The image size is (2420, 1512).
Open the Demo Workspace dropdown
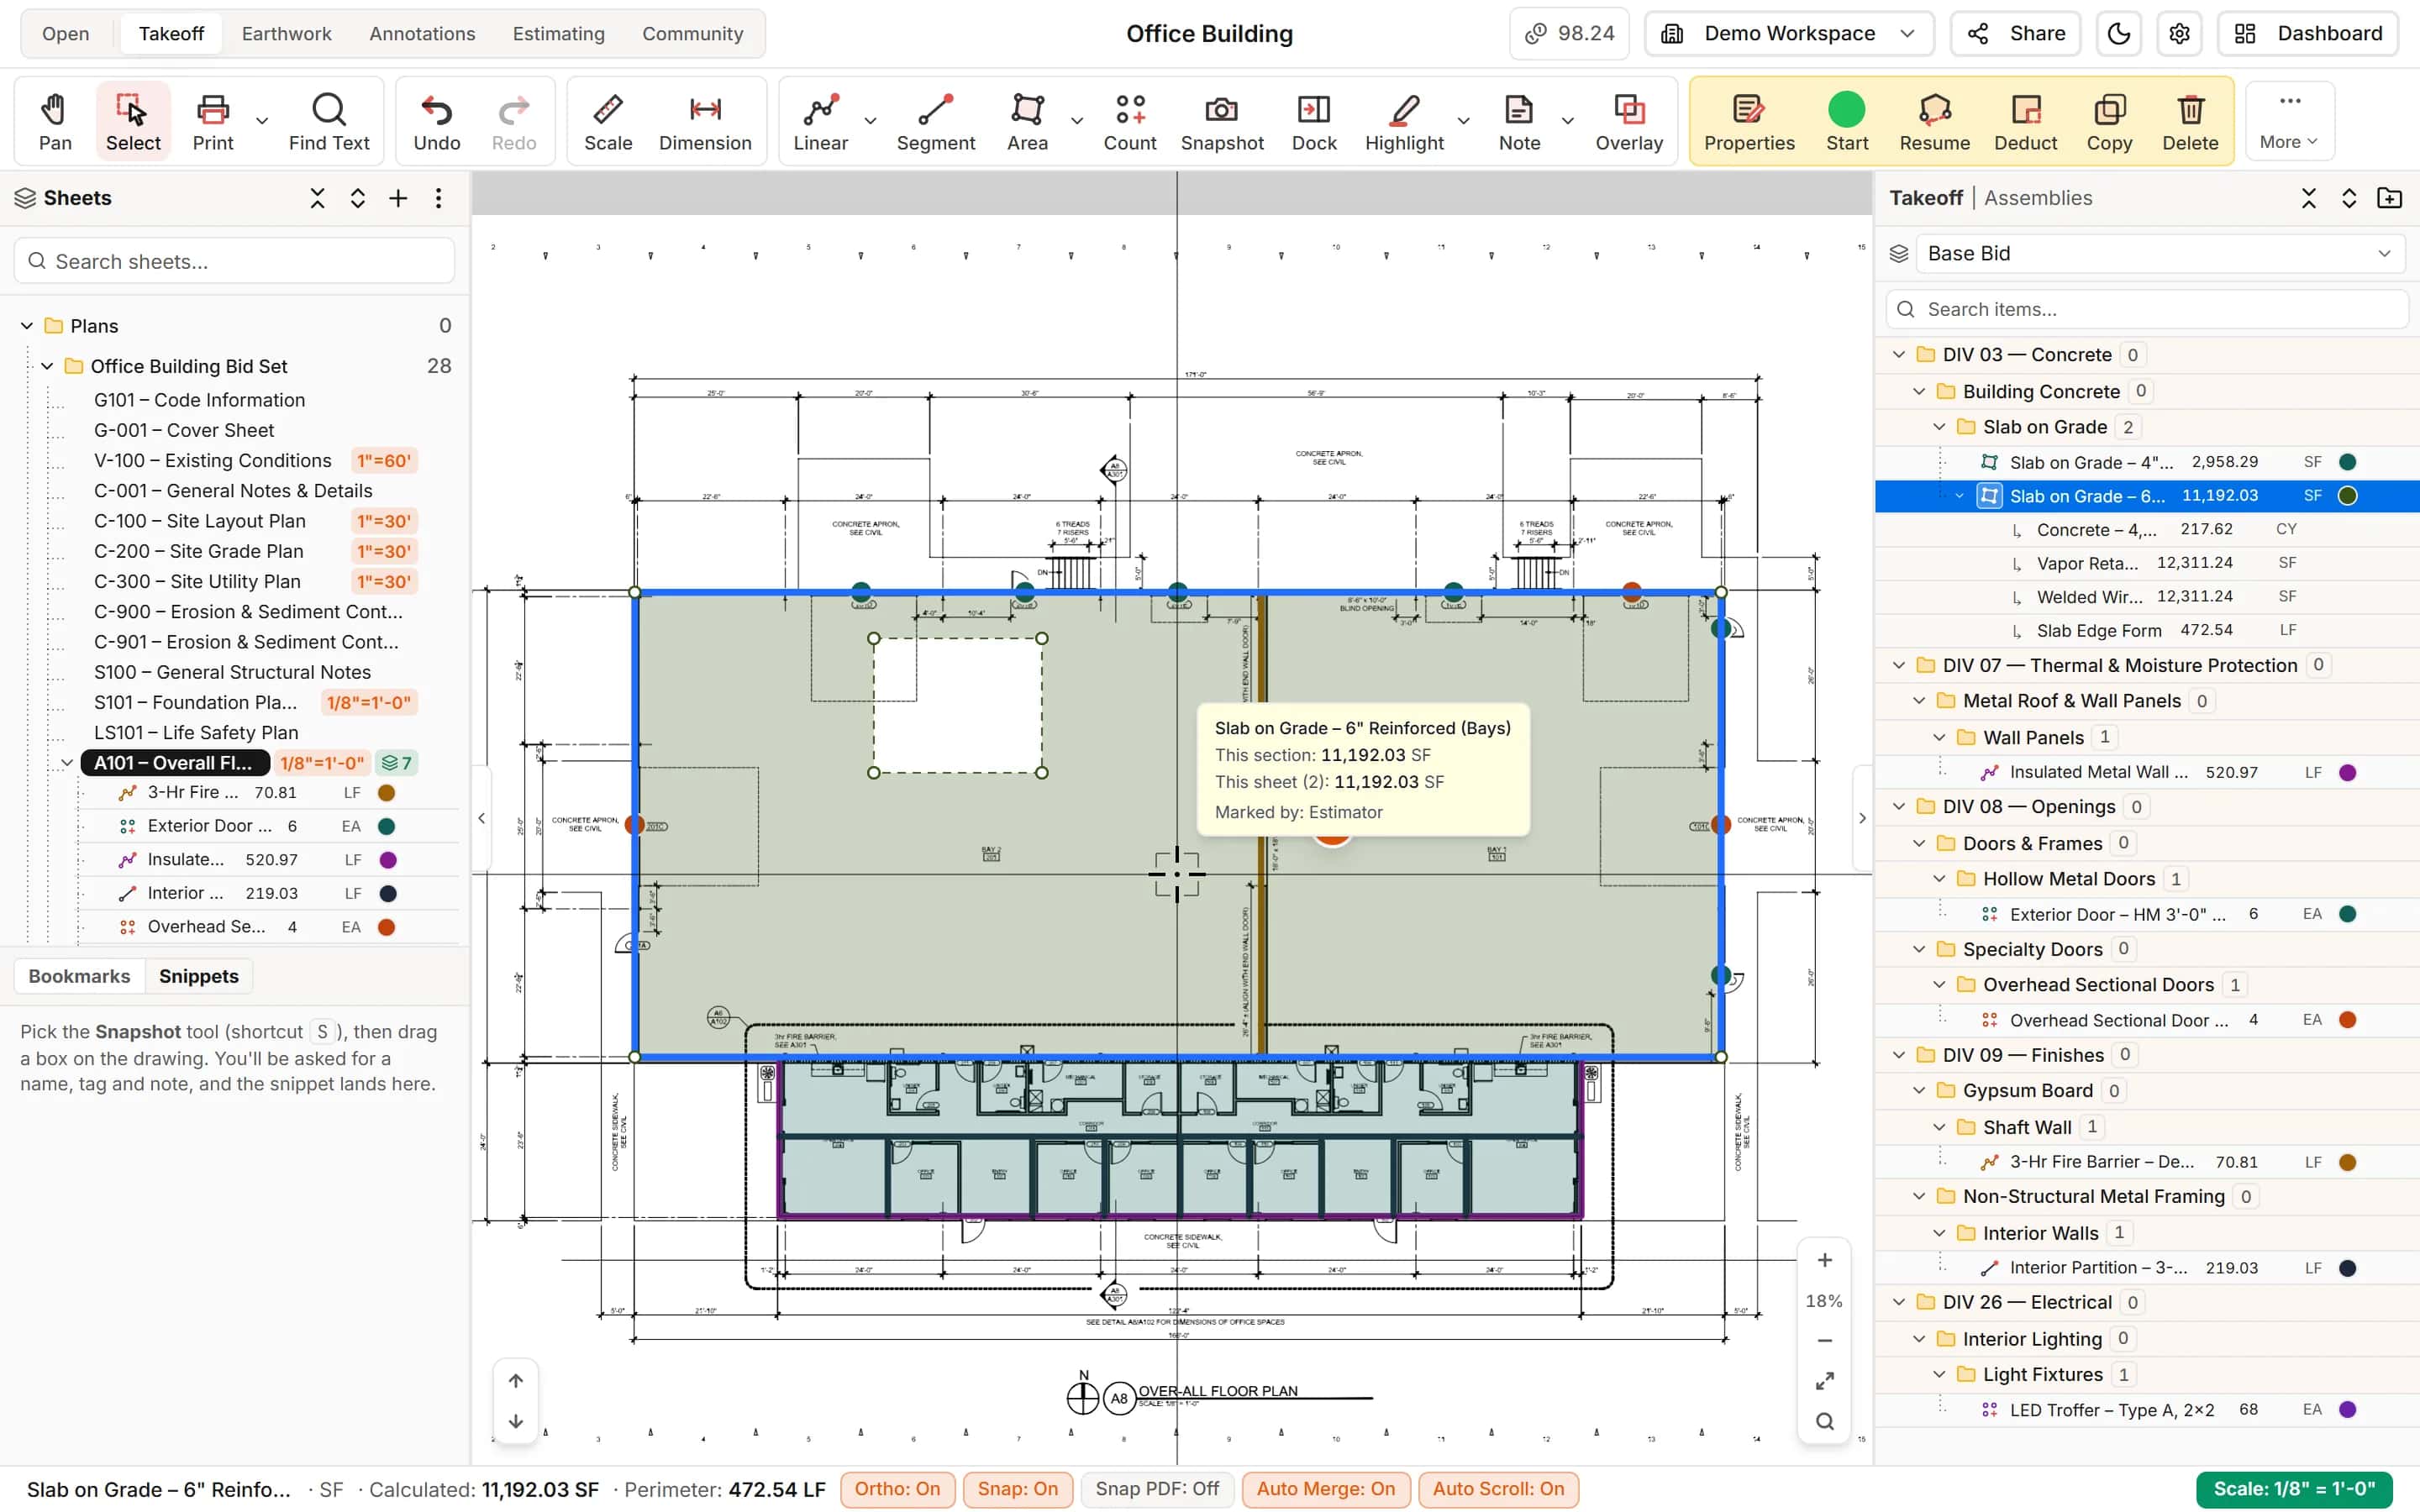click(x=1788, y=34)
